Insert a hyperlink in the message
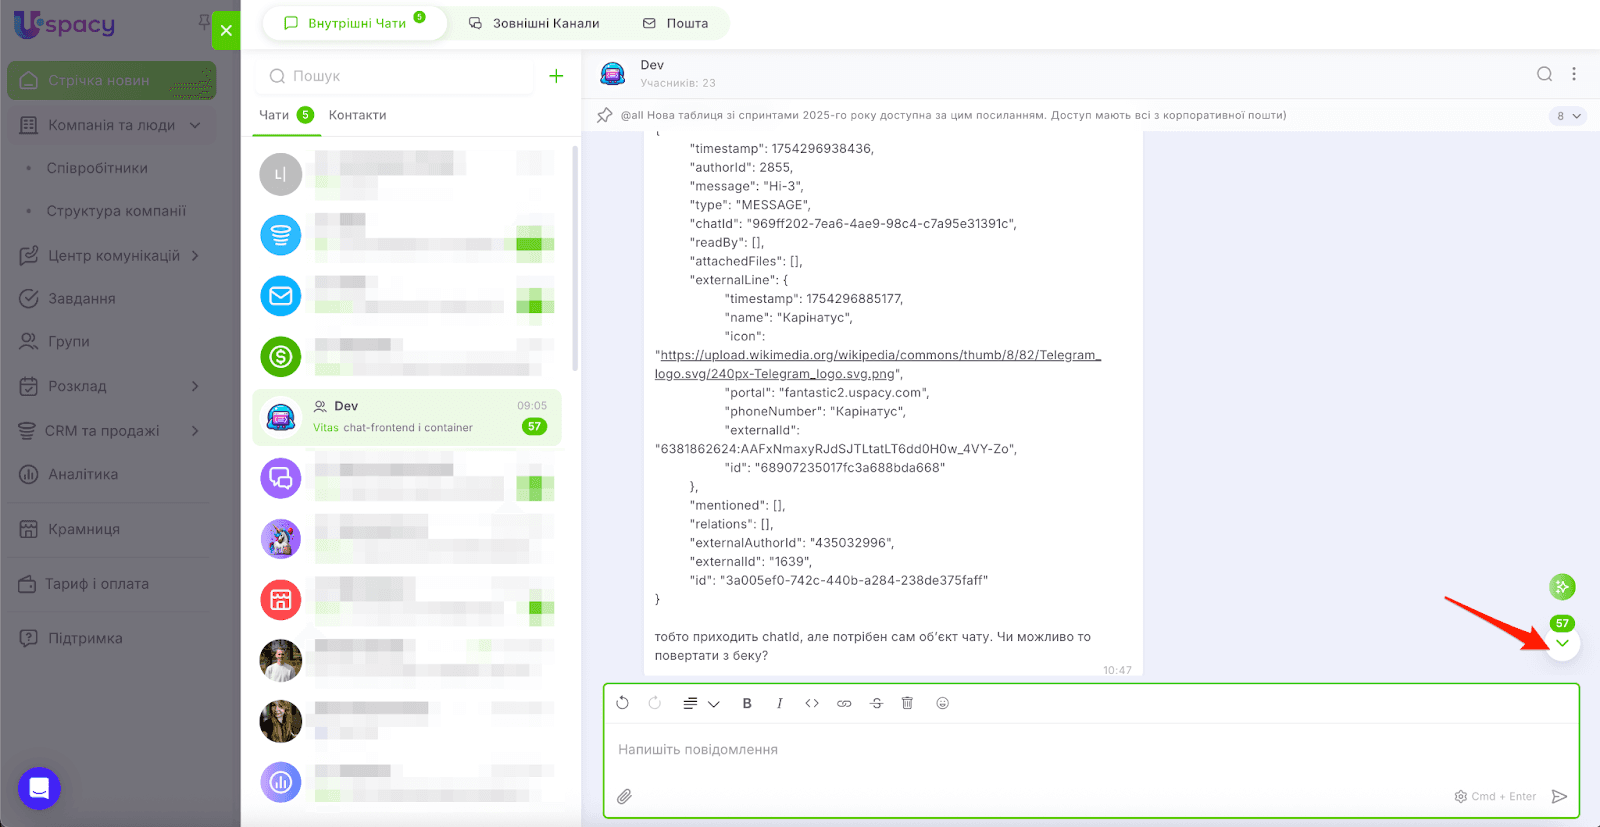Viewport: 1600px width, 827px height. click(x=844, y=703)
